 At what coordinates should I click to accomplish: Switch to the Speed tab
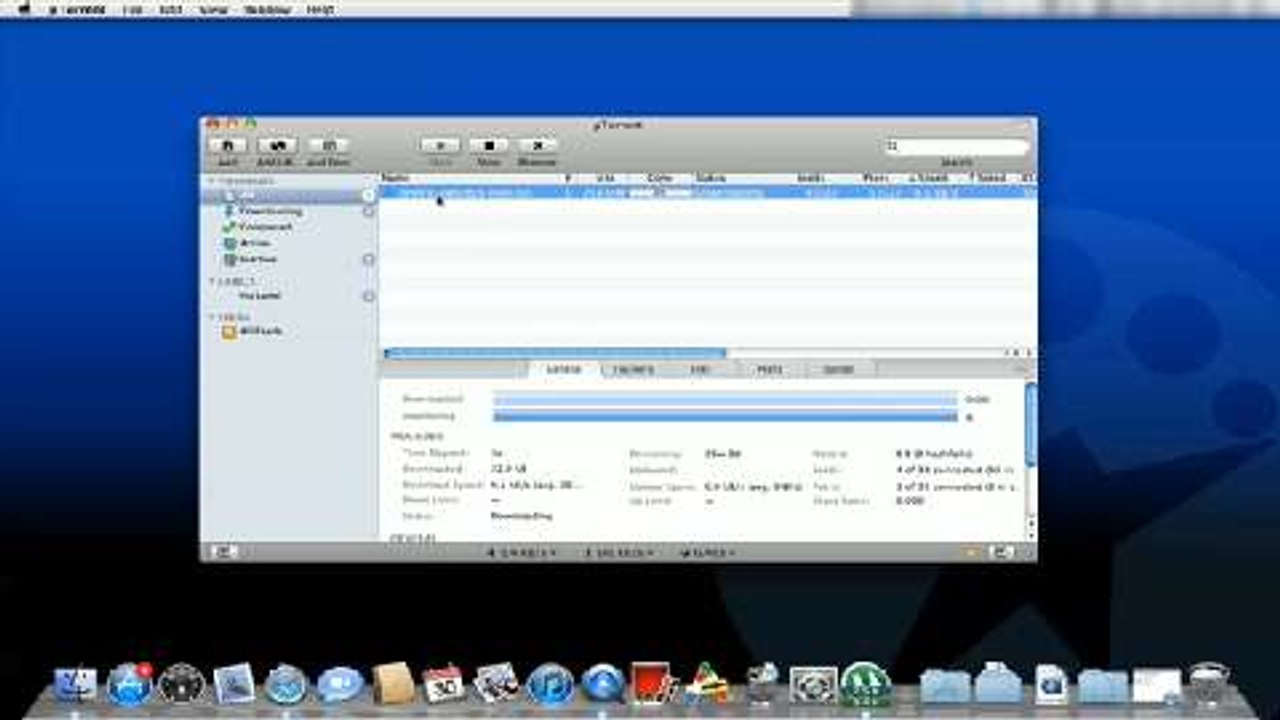click(838, 369)
